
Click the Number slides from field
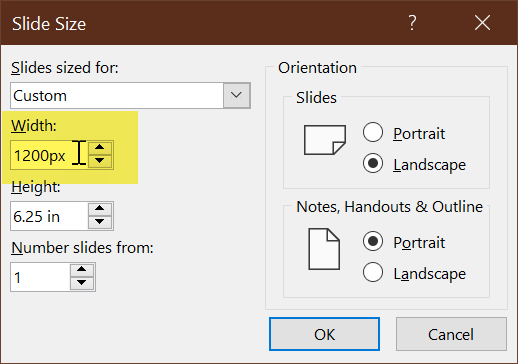pos(40,277)
